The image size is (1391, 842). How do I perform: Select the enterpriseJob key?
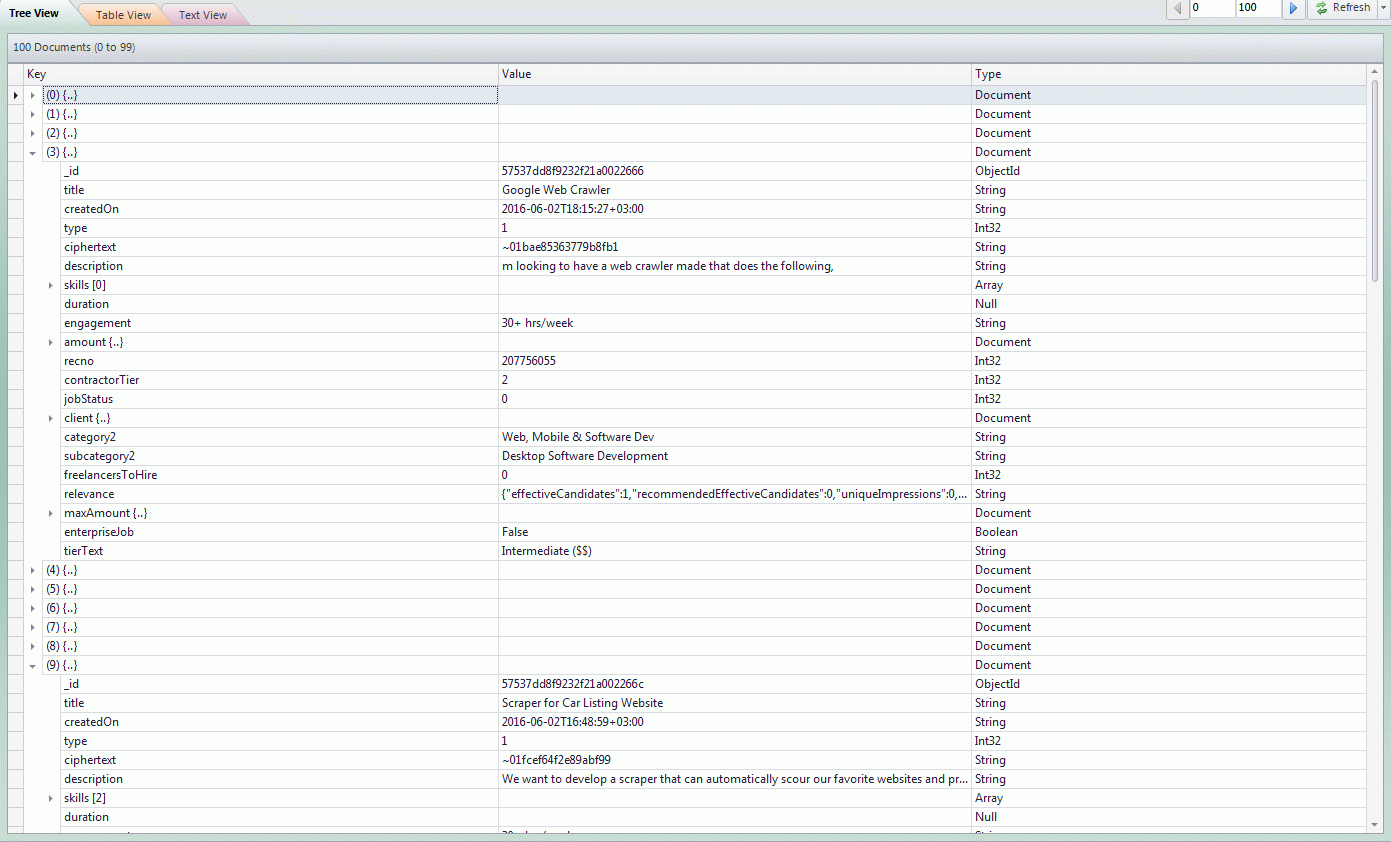[x=99, y=532]
